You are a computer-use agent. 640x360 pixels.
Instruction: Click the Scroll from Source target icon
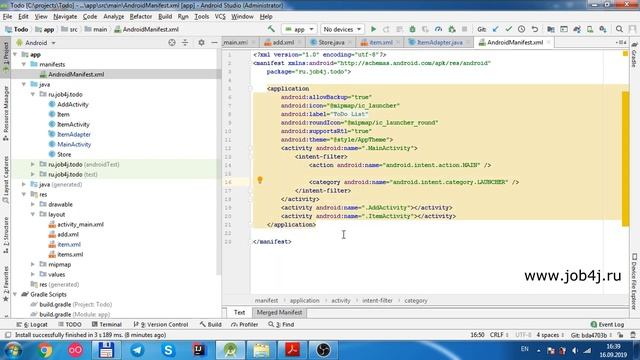pos(172,42)
